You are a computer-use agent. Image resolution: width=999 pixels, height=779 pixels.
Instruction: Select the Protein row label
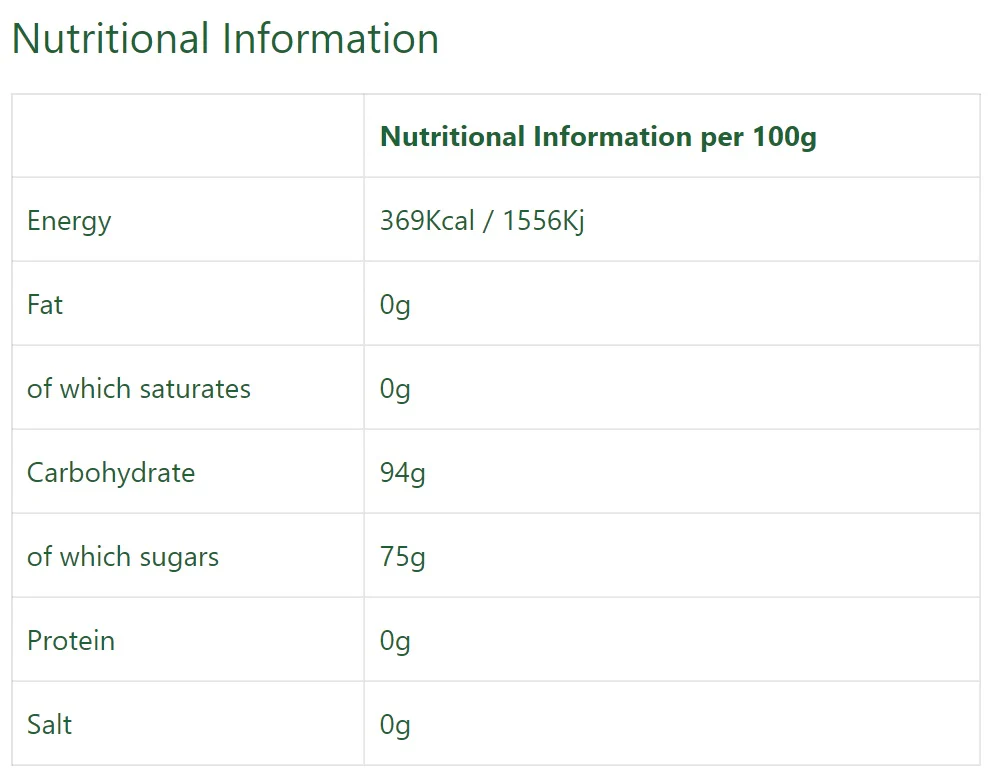(x=71, y=640)
